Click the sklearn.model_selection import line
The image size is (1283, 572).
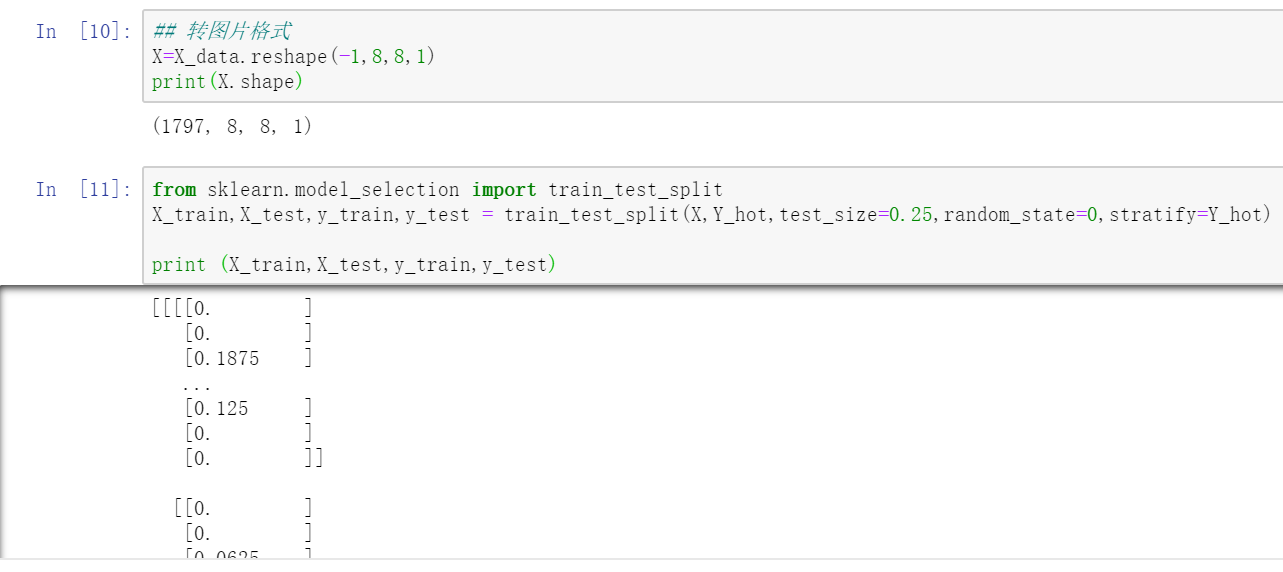(436, 190)
